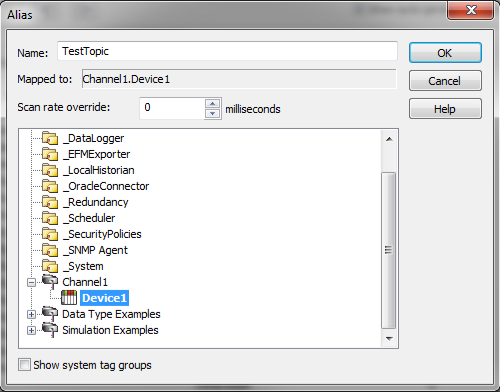This screenshot has width=500, height=392.
Task: Click the Data Type Examples channel icon
Action: point(50,314)
